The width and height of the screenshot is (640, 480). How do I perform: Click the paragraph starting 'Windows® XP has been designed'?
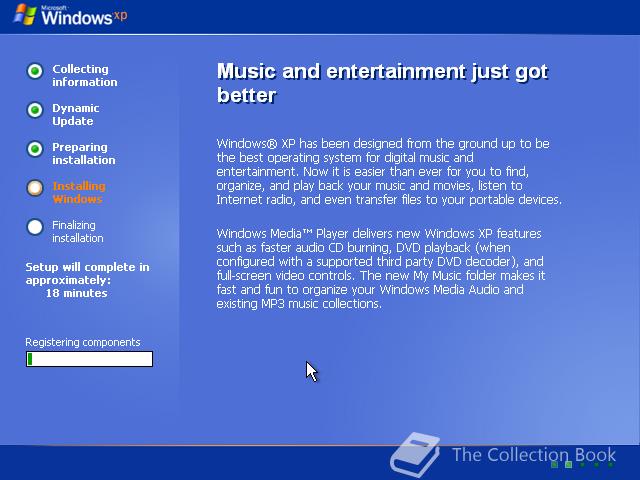(x=389, y=171)
